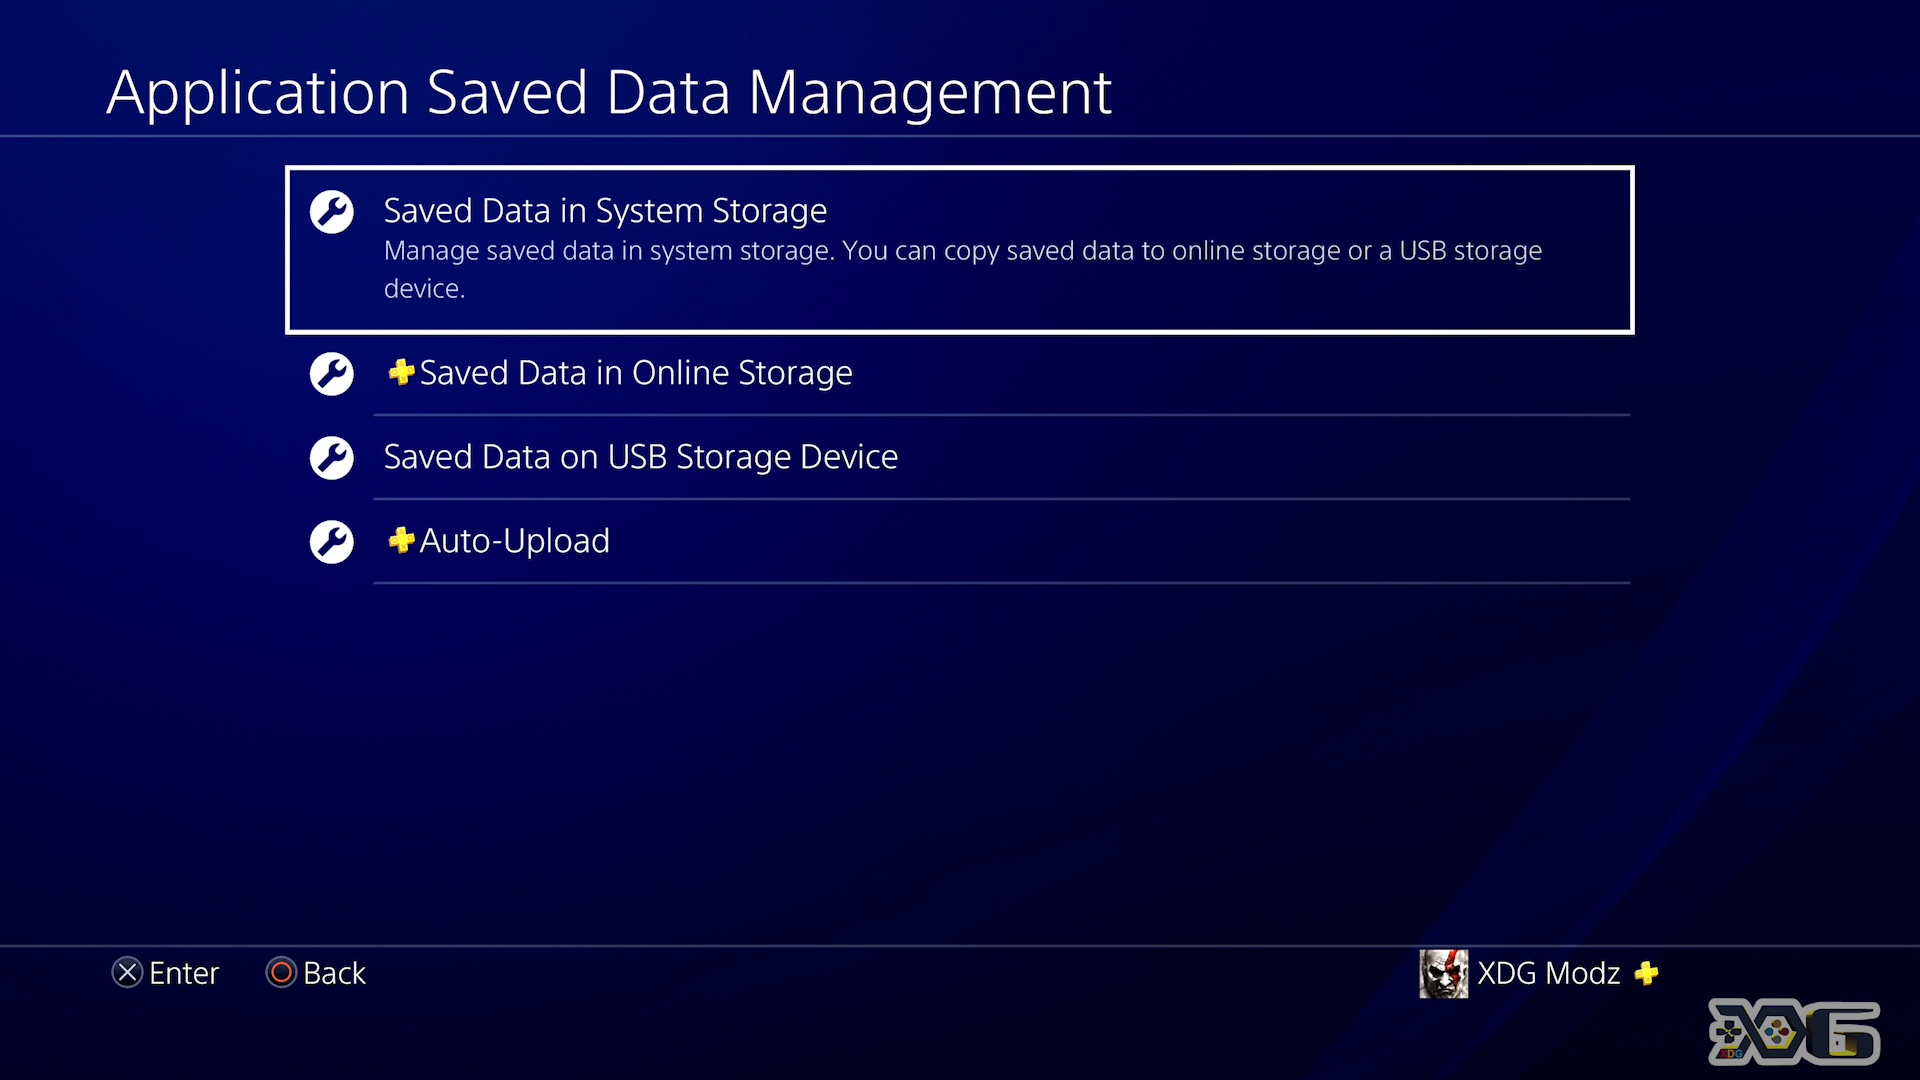
Task: Click the wrench icon beside Saved Data in Online Storage
Action: coord(331,374)
